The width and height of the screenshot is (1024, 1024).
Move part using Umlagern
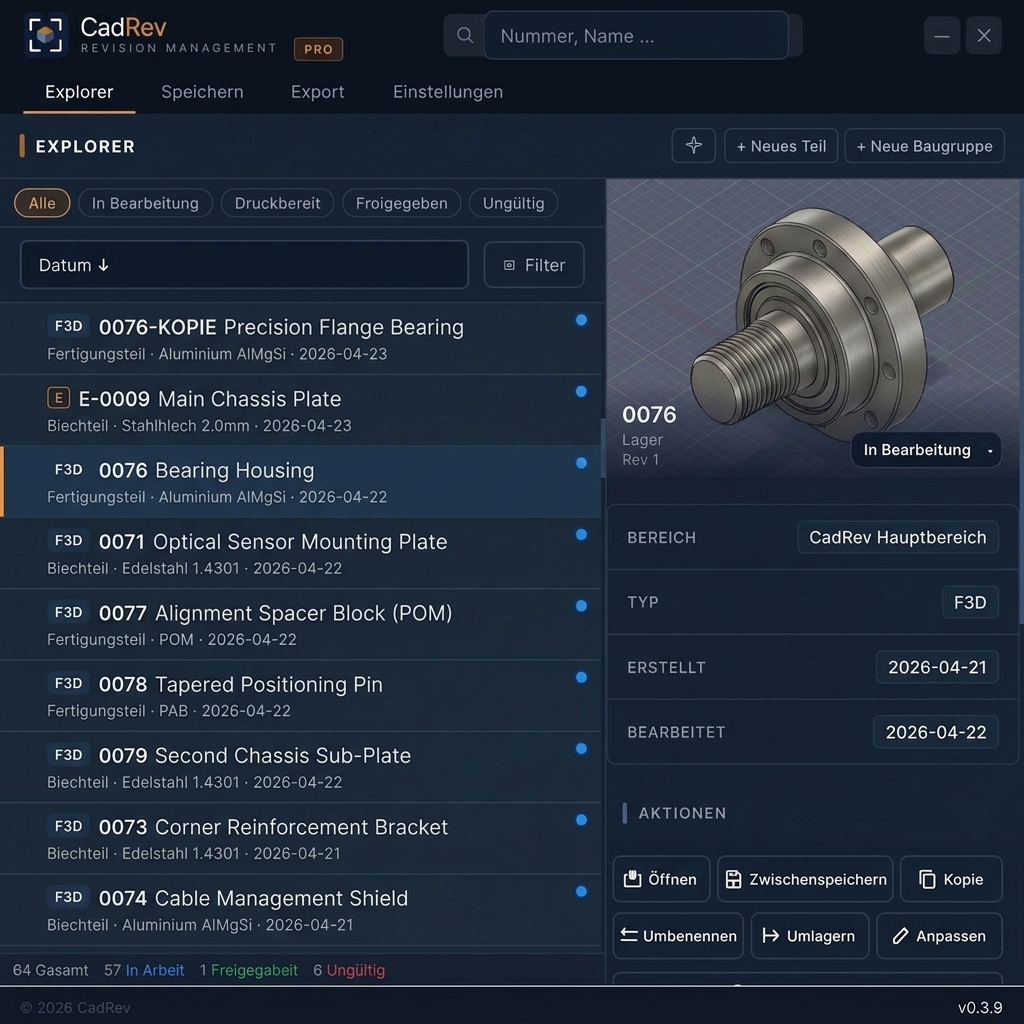coord(810,936)
